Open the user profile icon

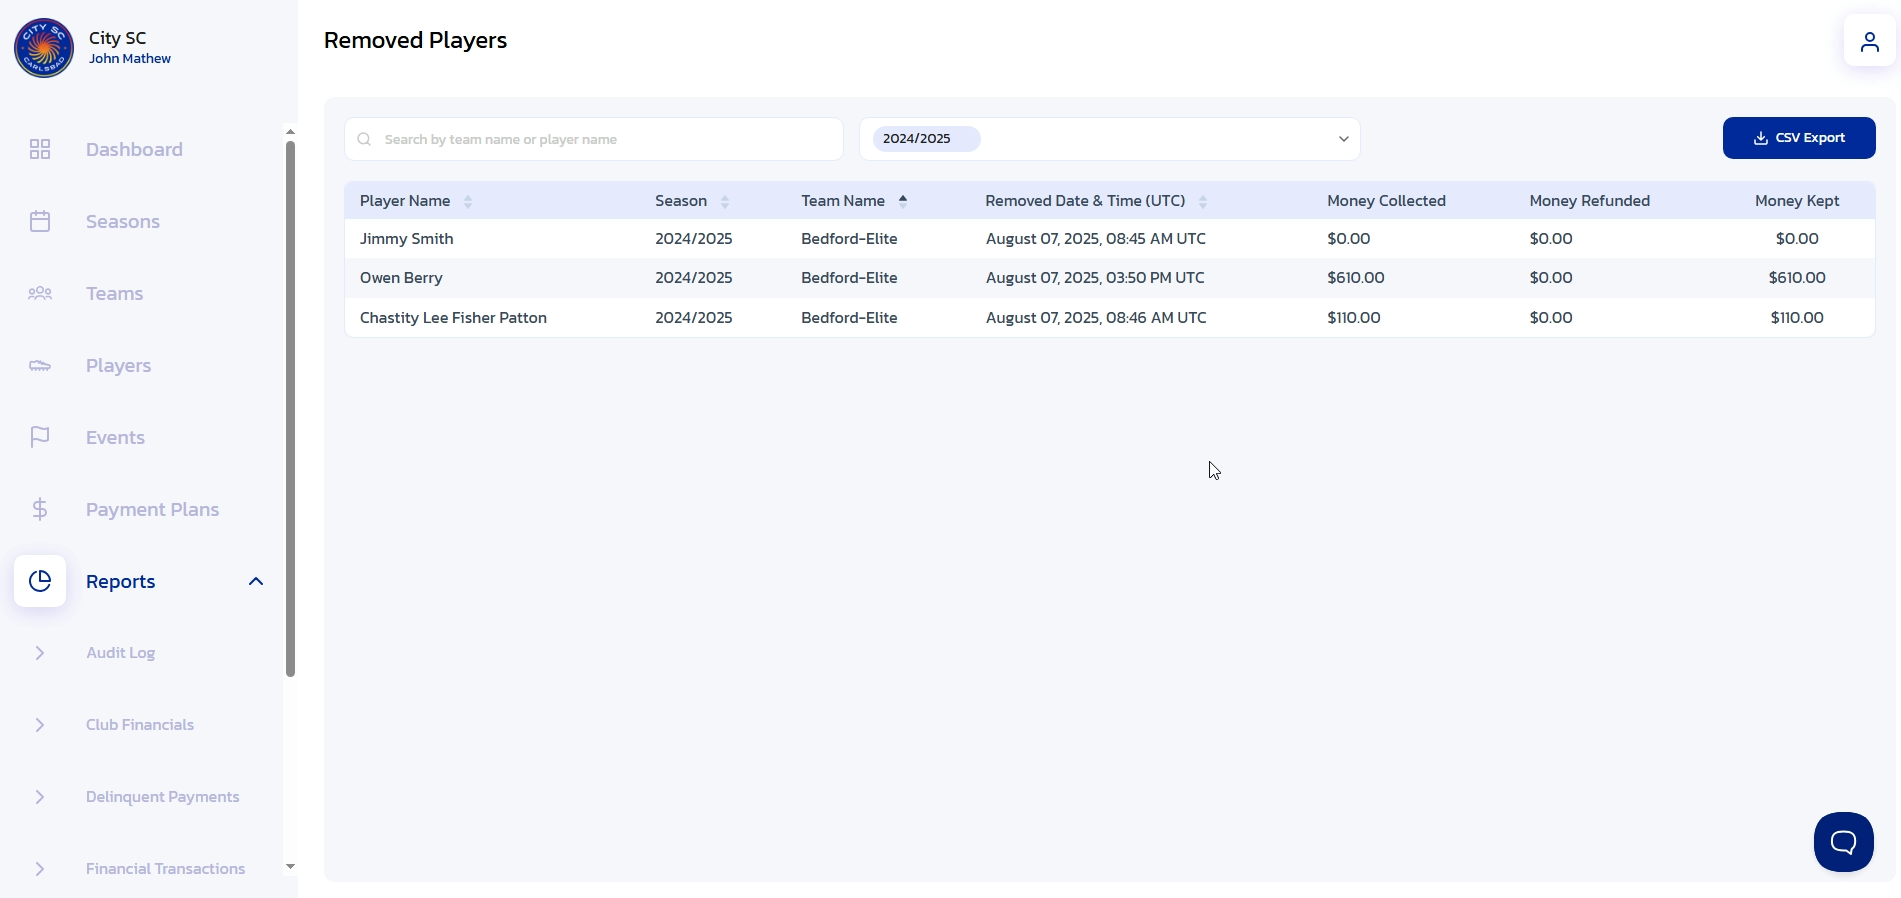(1869, 41)
